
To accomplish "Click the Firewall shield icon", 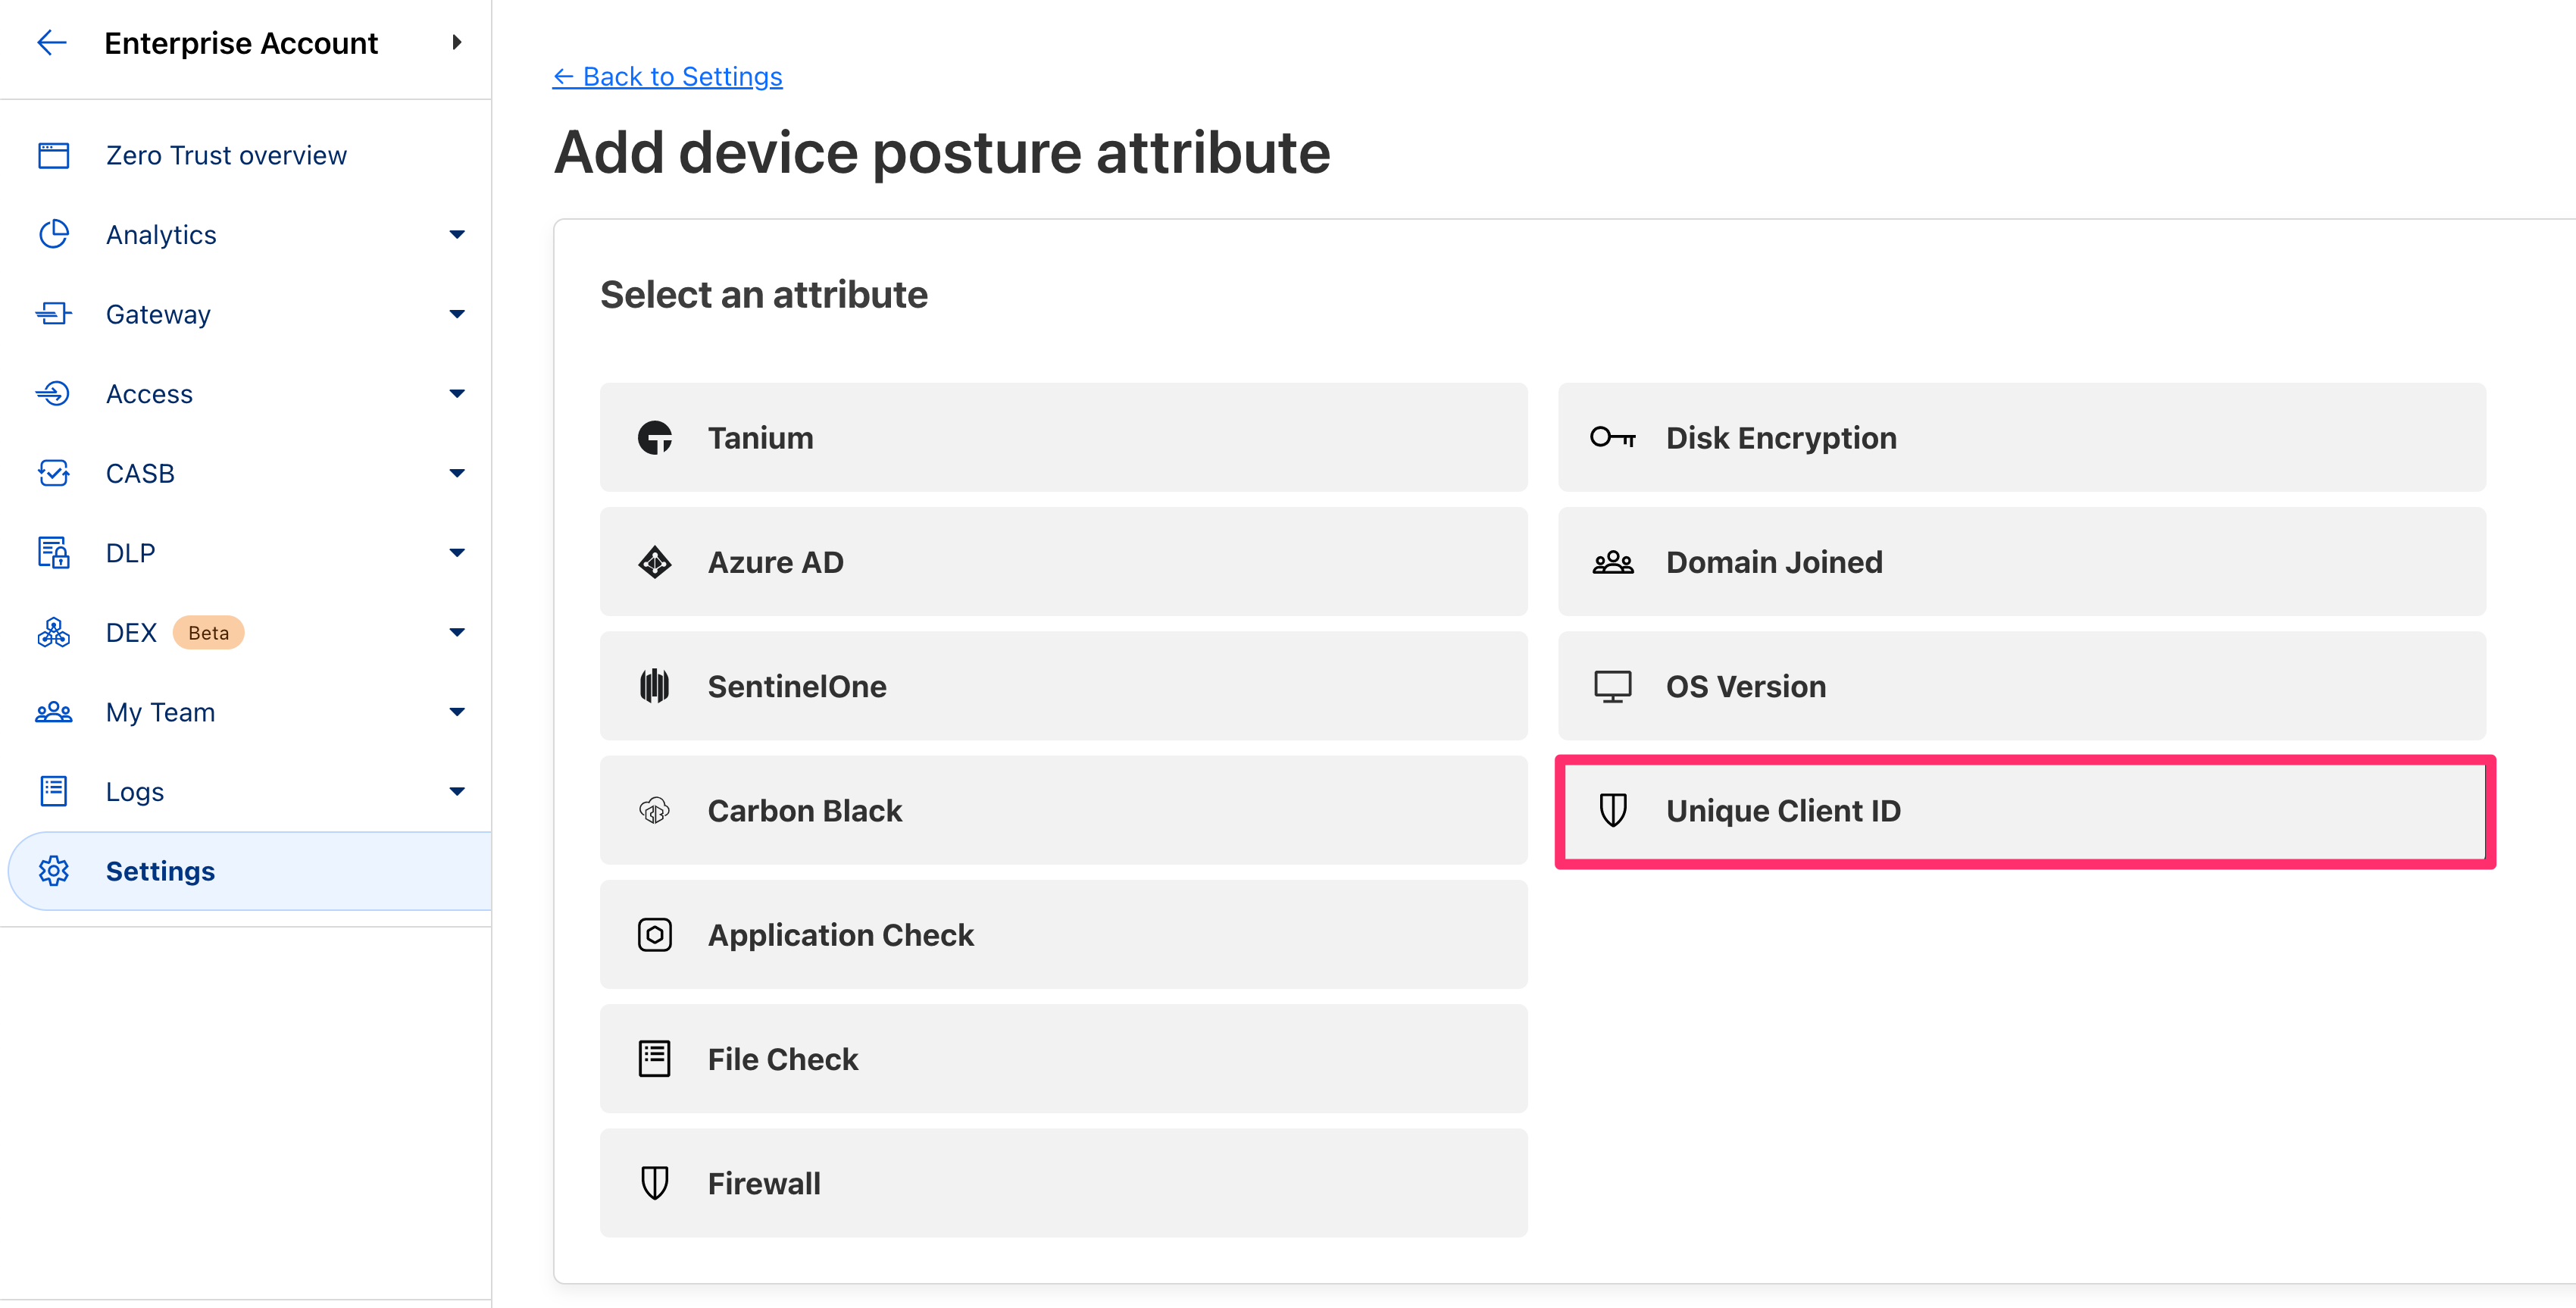I will [x=655, y=1183].
